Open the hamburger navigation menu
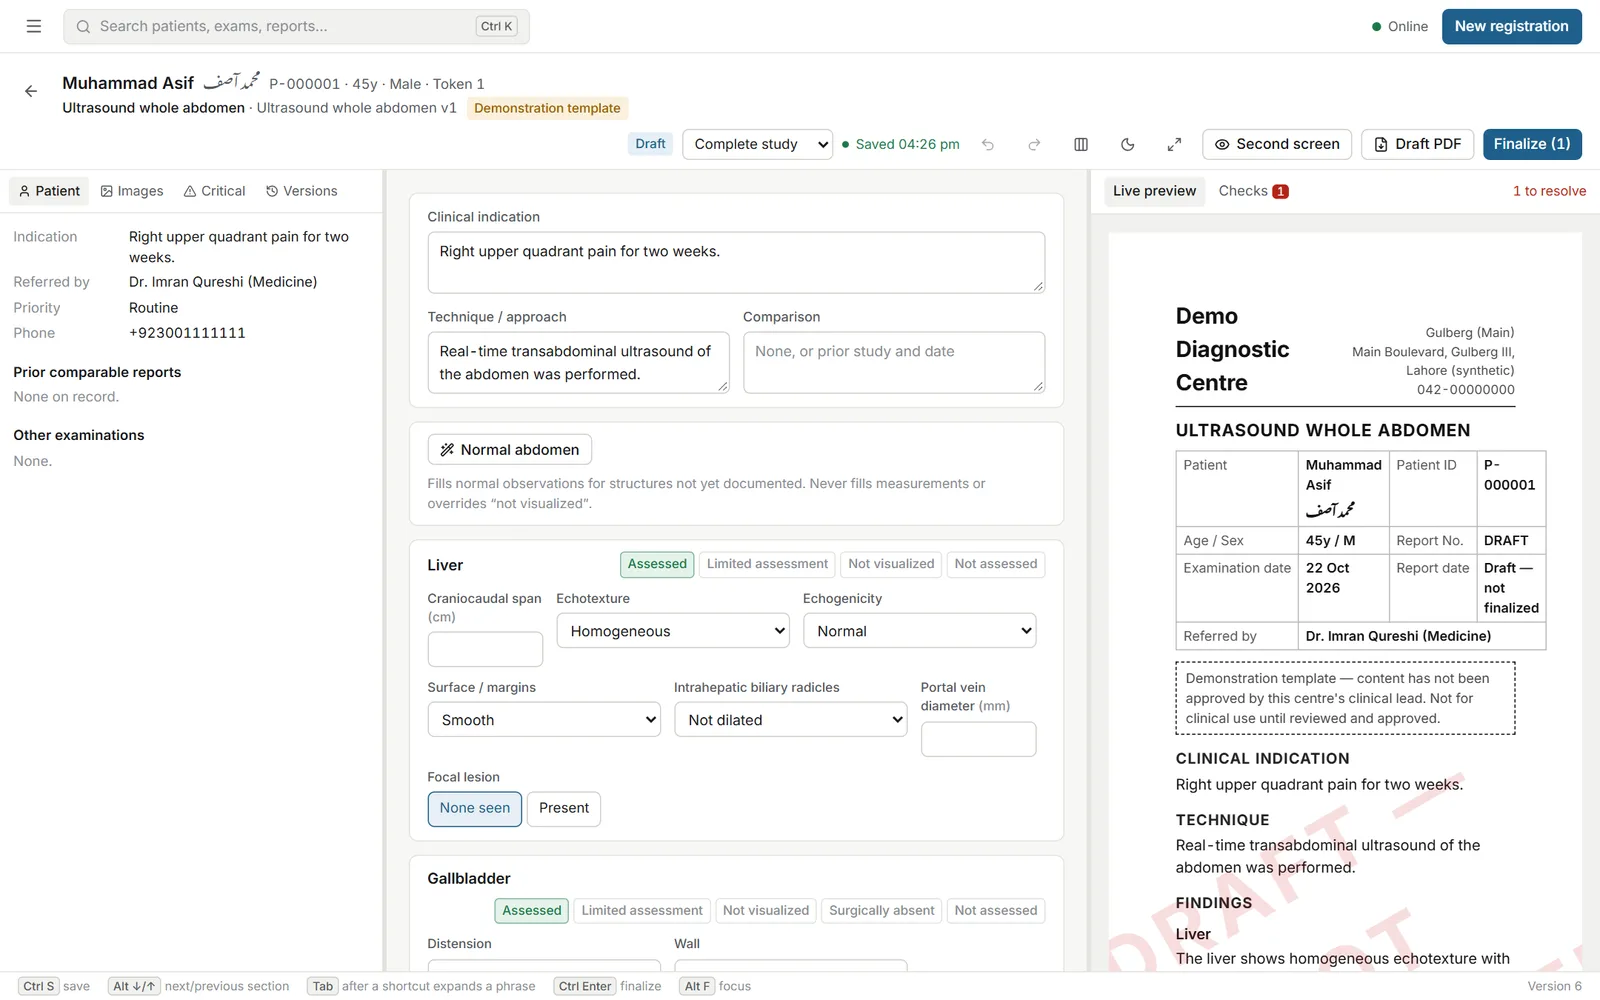 pos(34,27)
